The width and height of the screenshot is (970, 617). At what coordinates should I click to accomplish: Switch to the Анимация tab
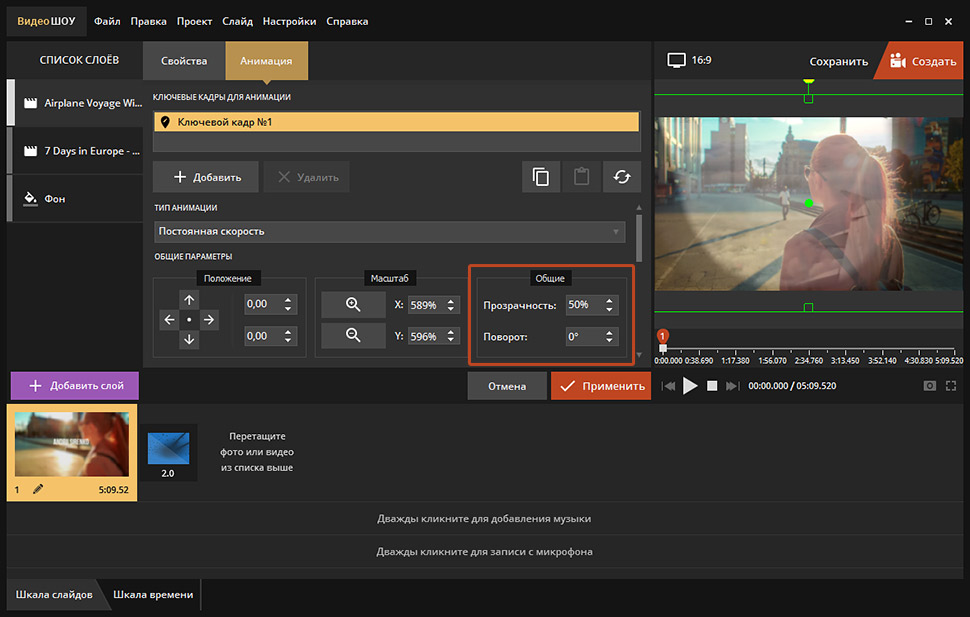[x=266, y=61]
